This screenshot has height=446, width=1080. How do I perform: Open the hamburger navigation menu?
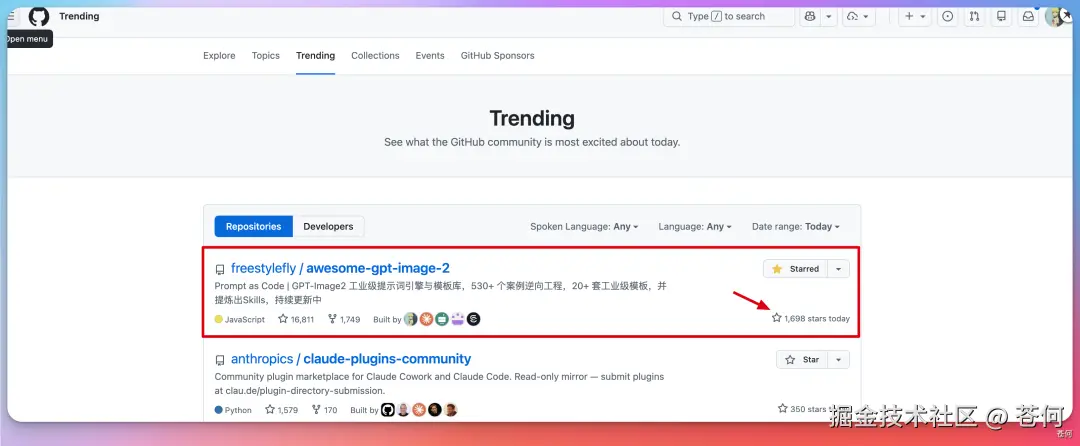coord(10,17)
